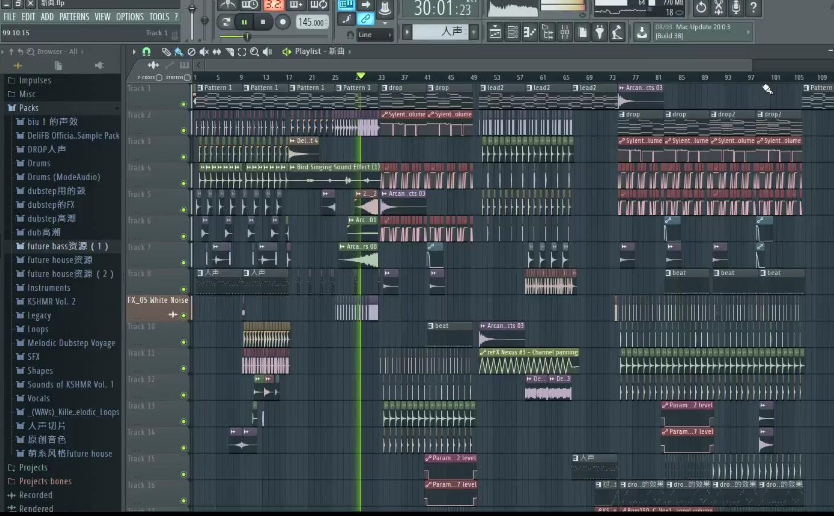
Task: Click the snap magnet icon in playlist toolbar
Action: click(146, 51)
